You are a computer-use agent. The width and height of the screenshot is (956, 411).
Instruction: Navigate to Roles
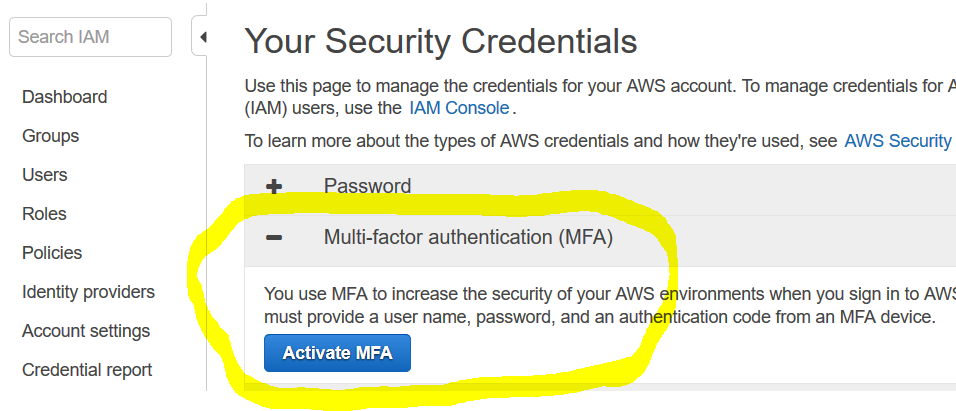pos(44,214)
